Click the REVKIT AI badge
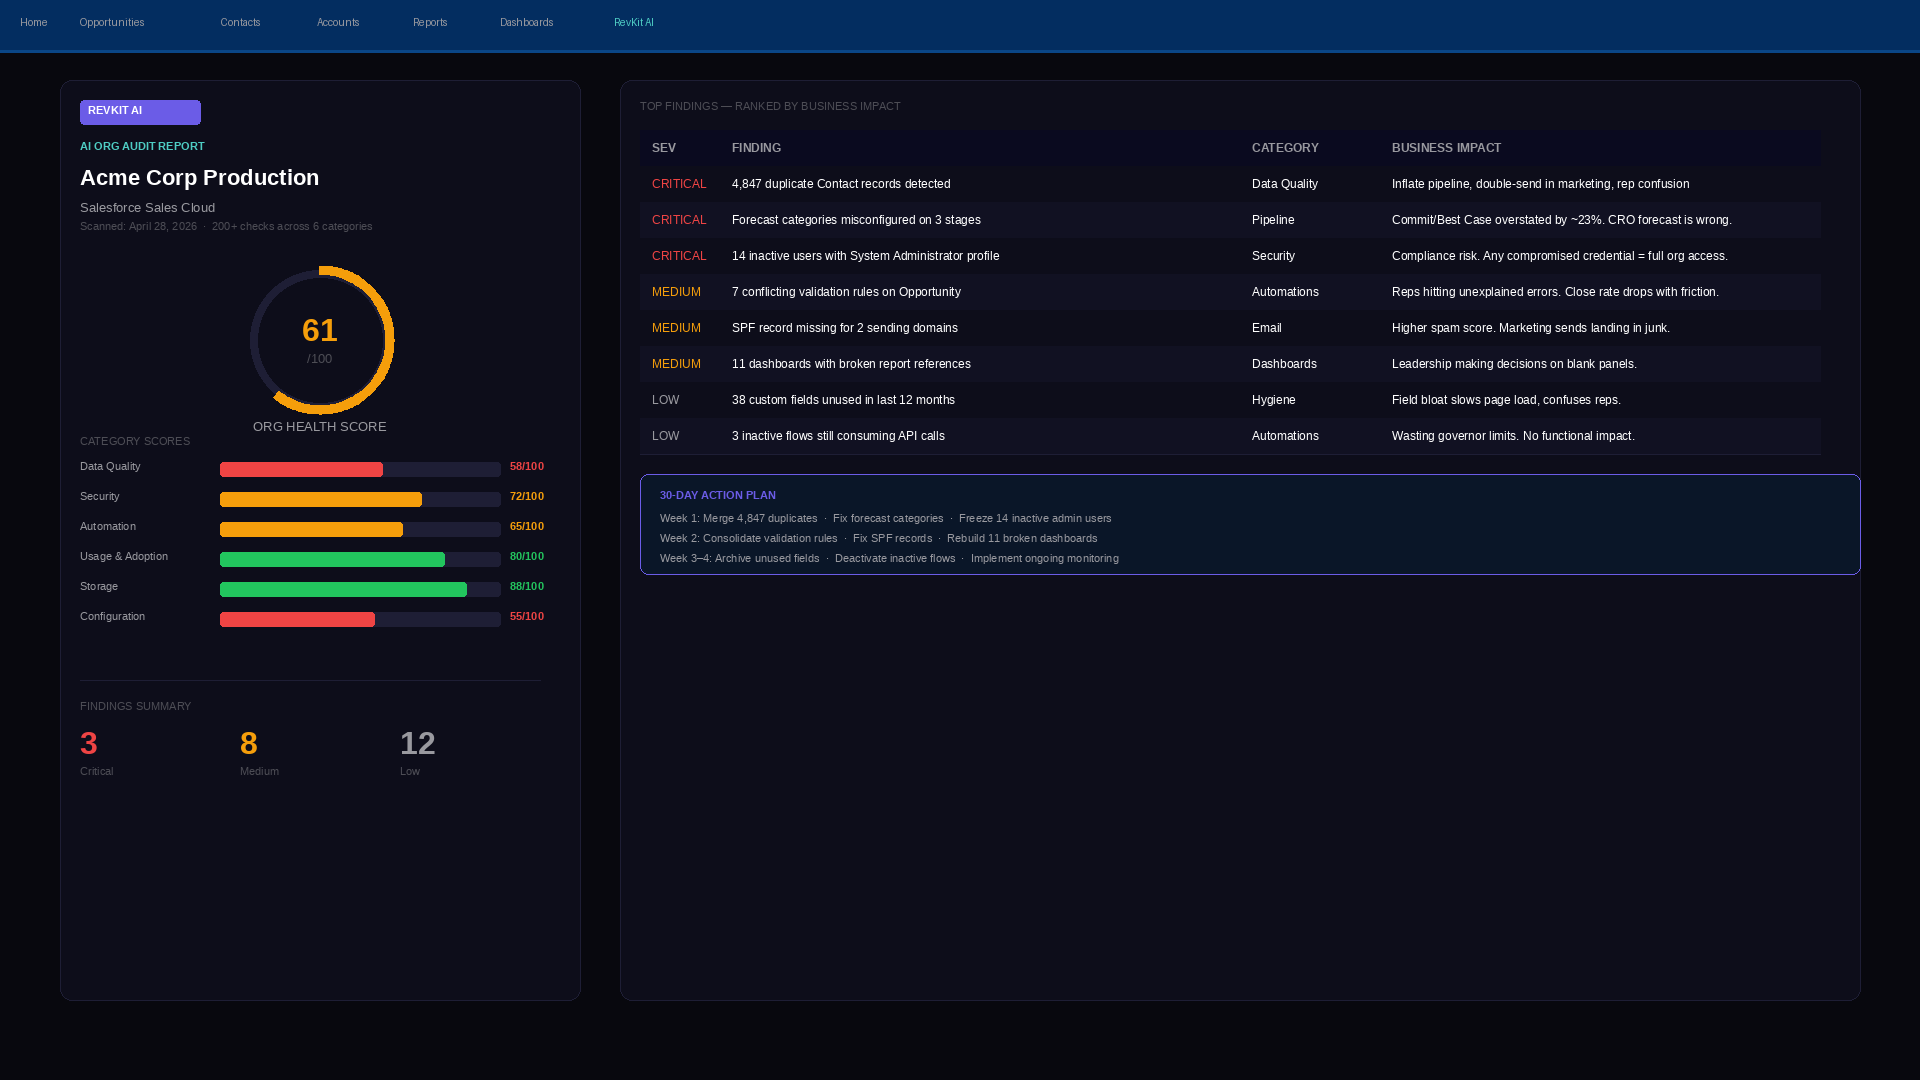The height and width of the screenshot is (1080, 1920). [x=140, y=112]
